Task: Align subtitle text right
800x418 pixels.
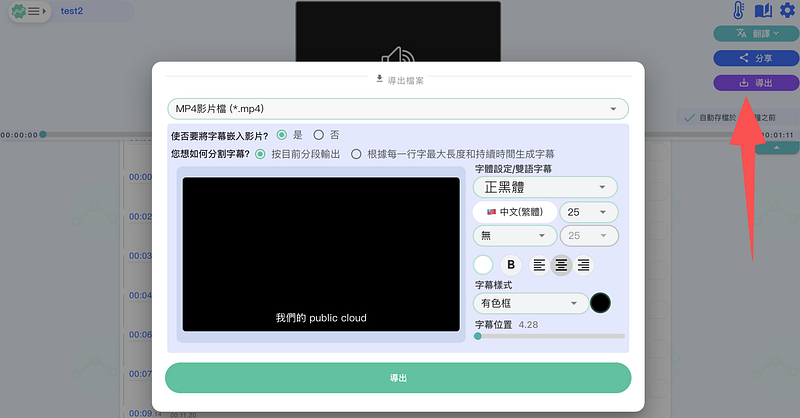Action: (x=584, y=265)
